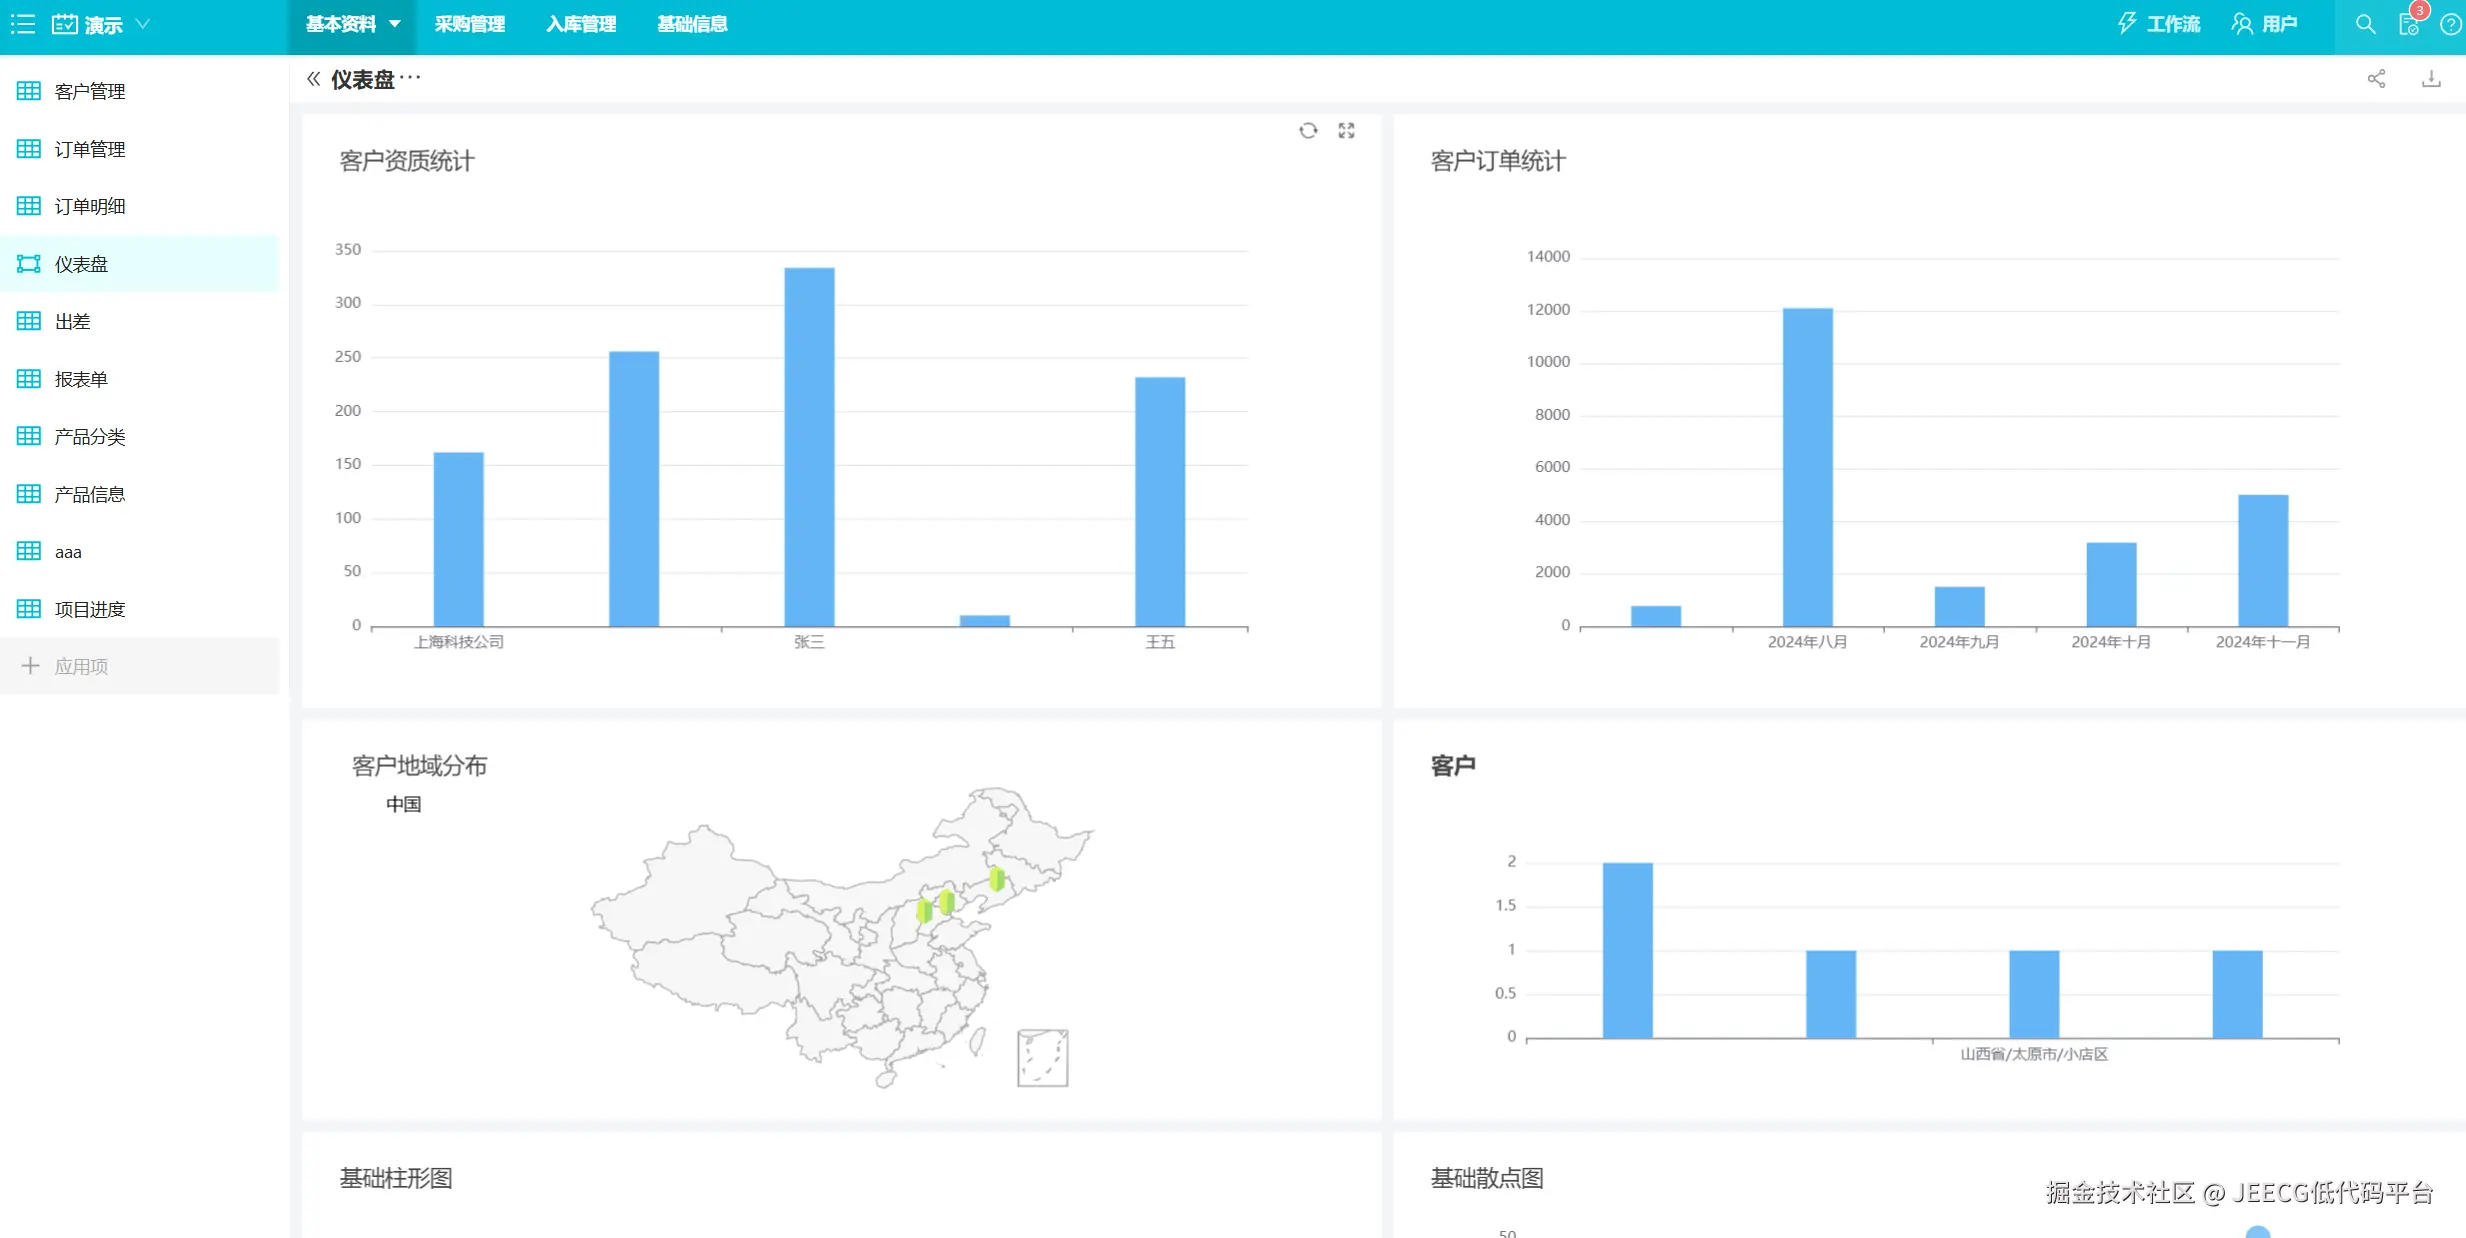Switch to 采购管理 menu tab
2466x1238 pixels.
point(469,24)
